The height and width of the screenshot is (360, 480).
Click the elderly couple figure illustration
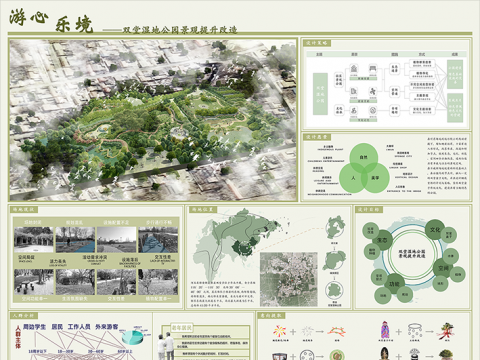point(166,347)
